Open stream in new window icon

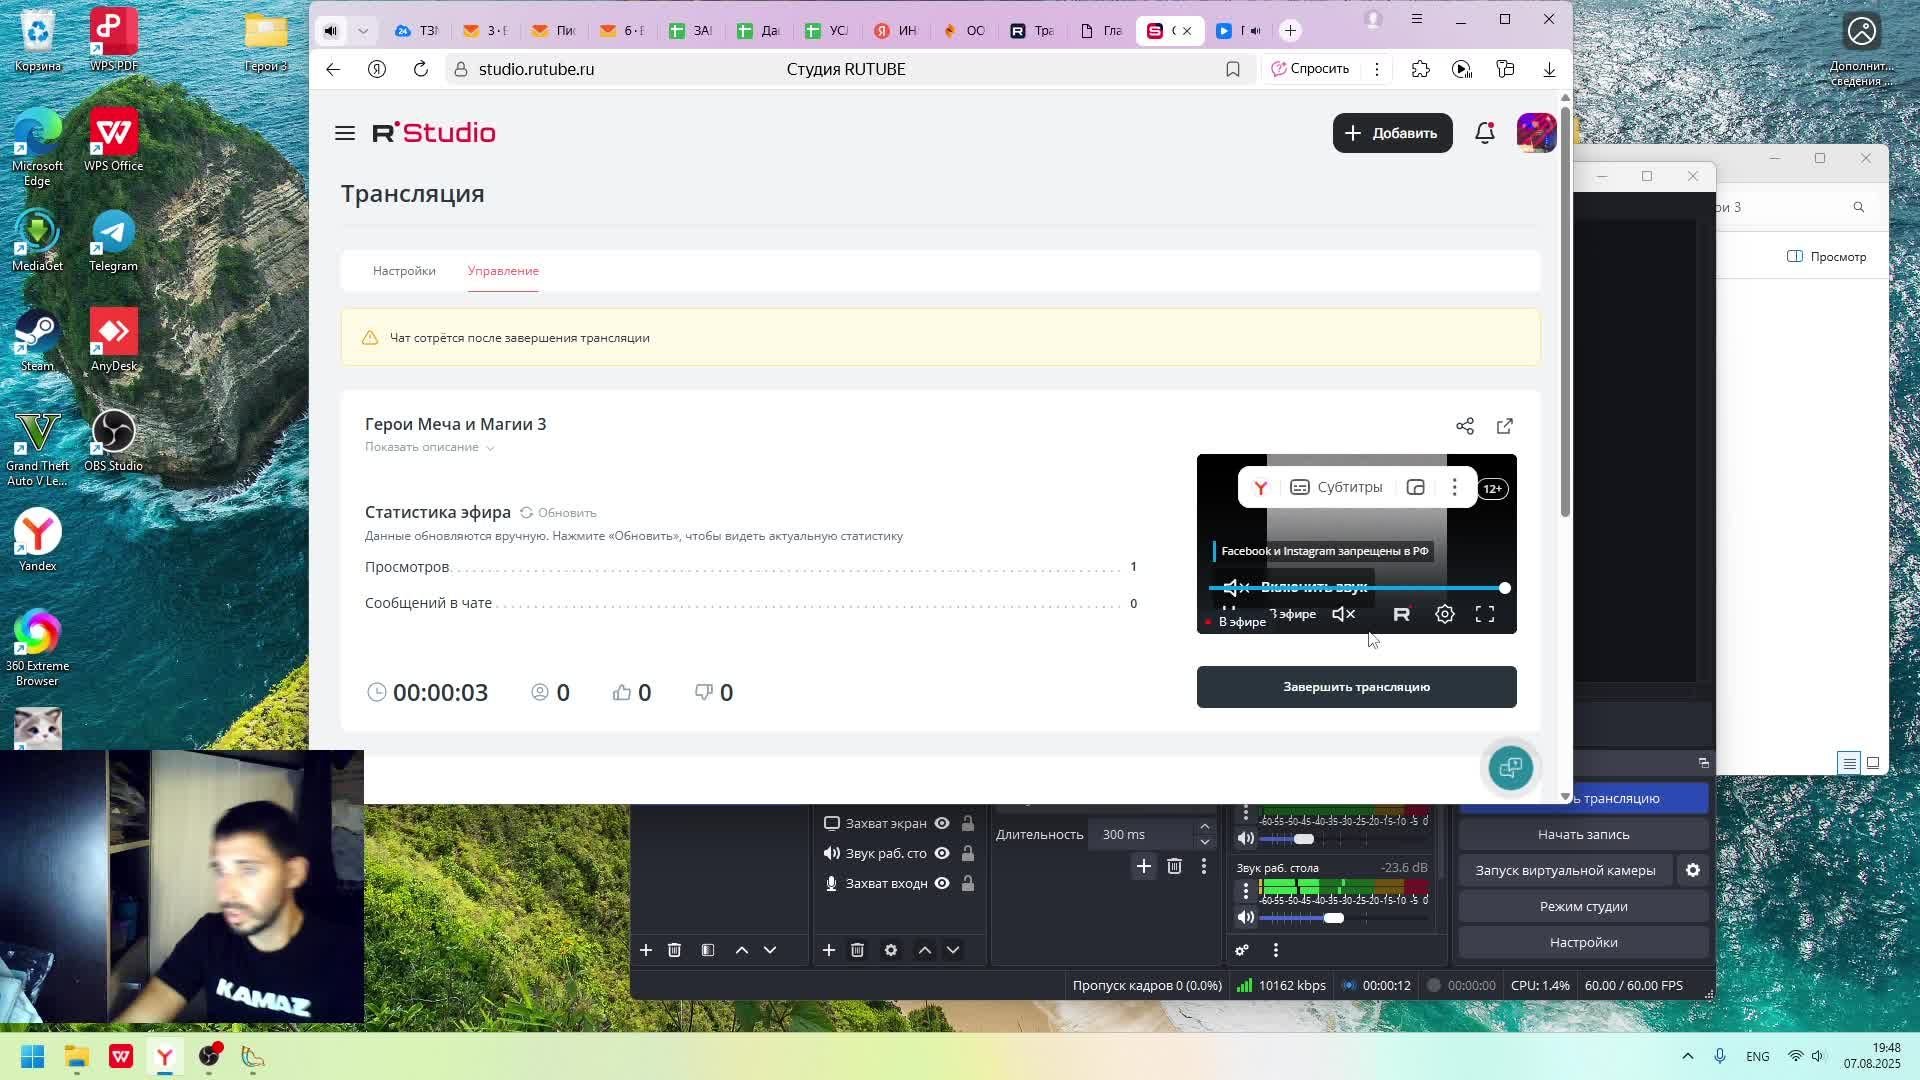[1505, 427]
